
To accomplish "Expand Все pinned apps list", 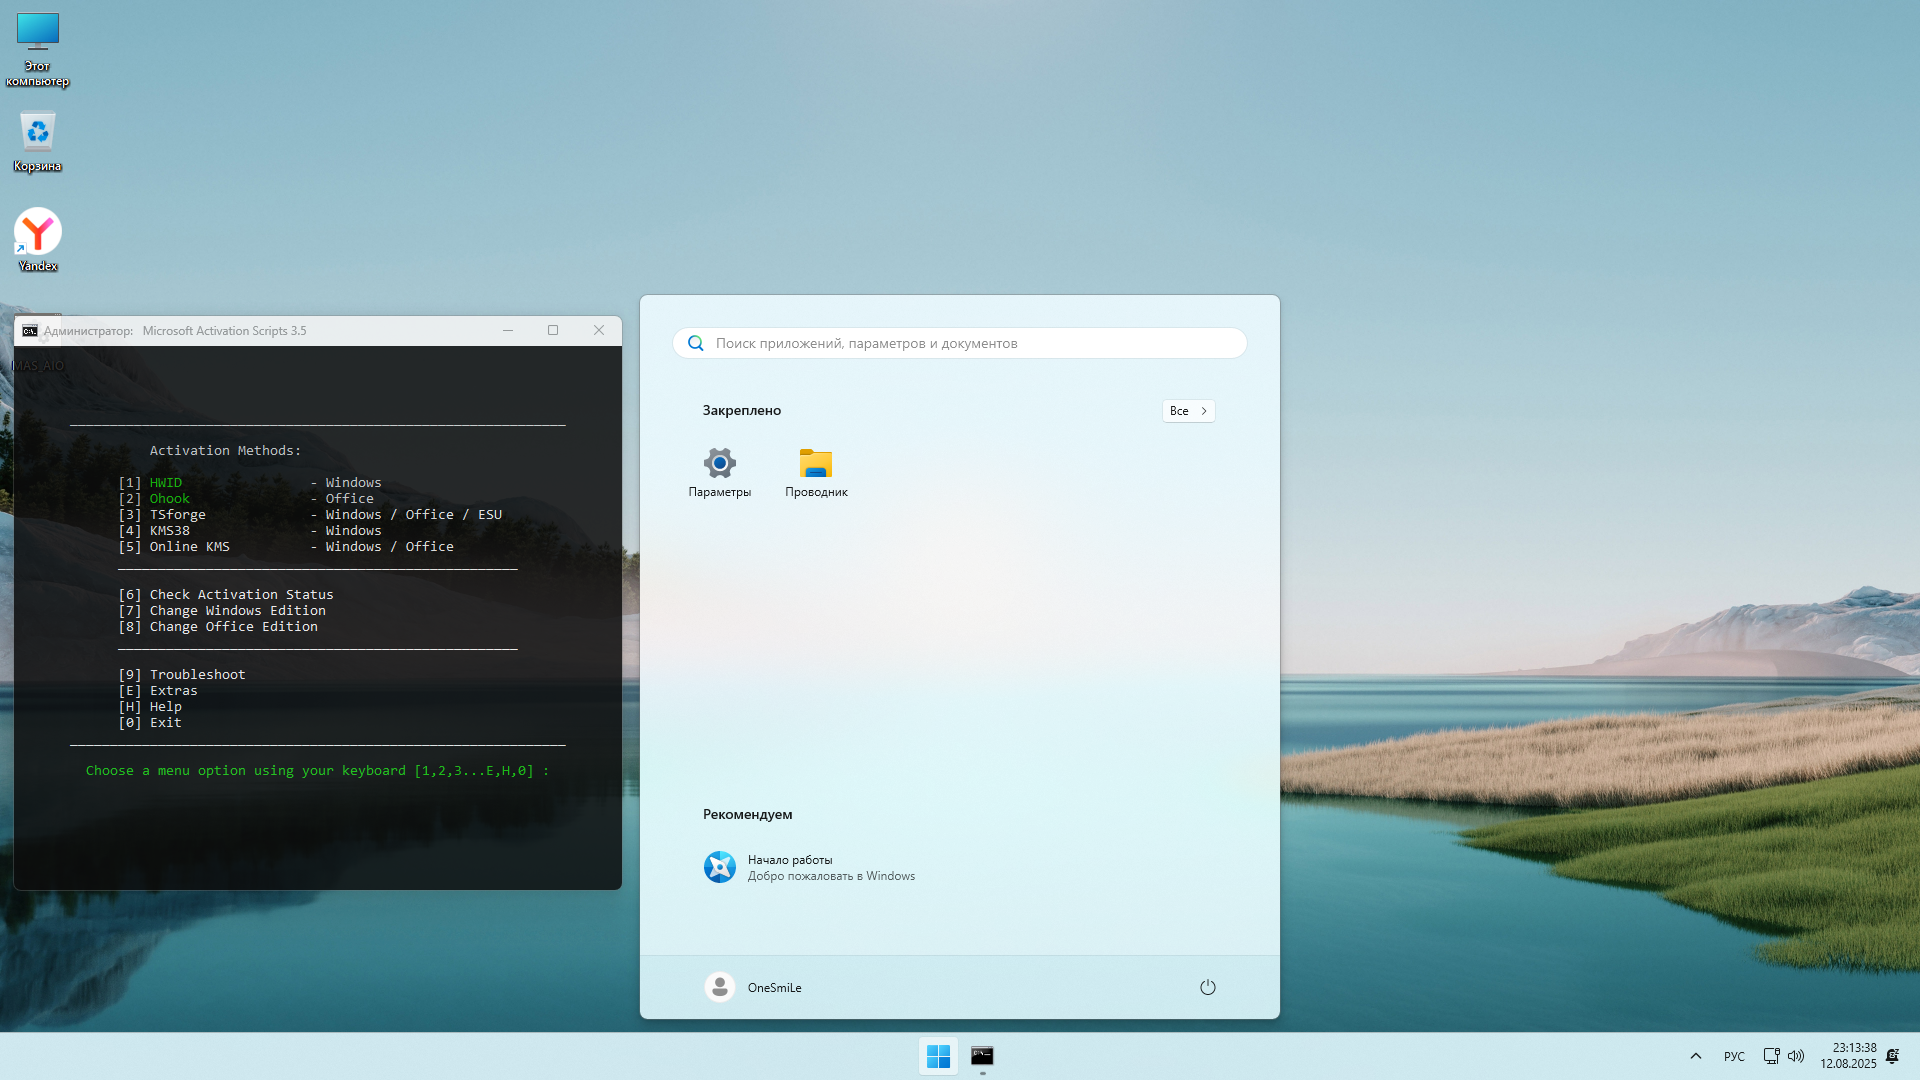I will 1188,411.
